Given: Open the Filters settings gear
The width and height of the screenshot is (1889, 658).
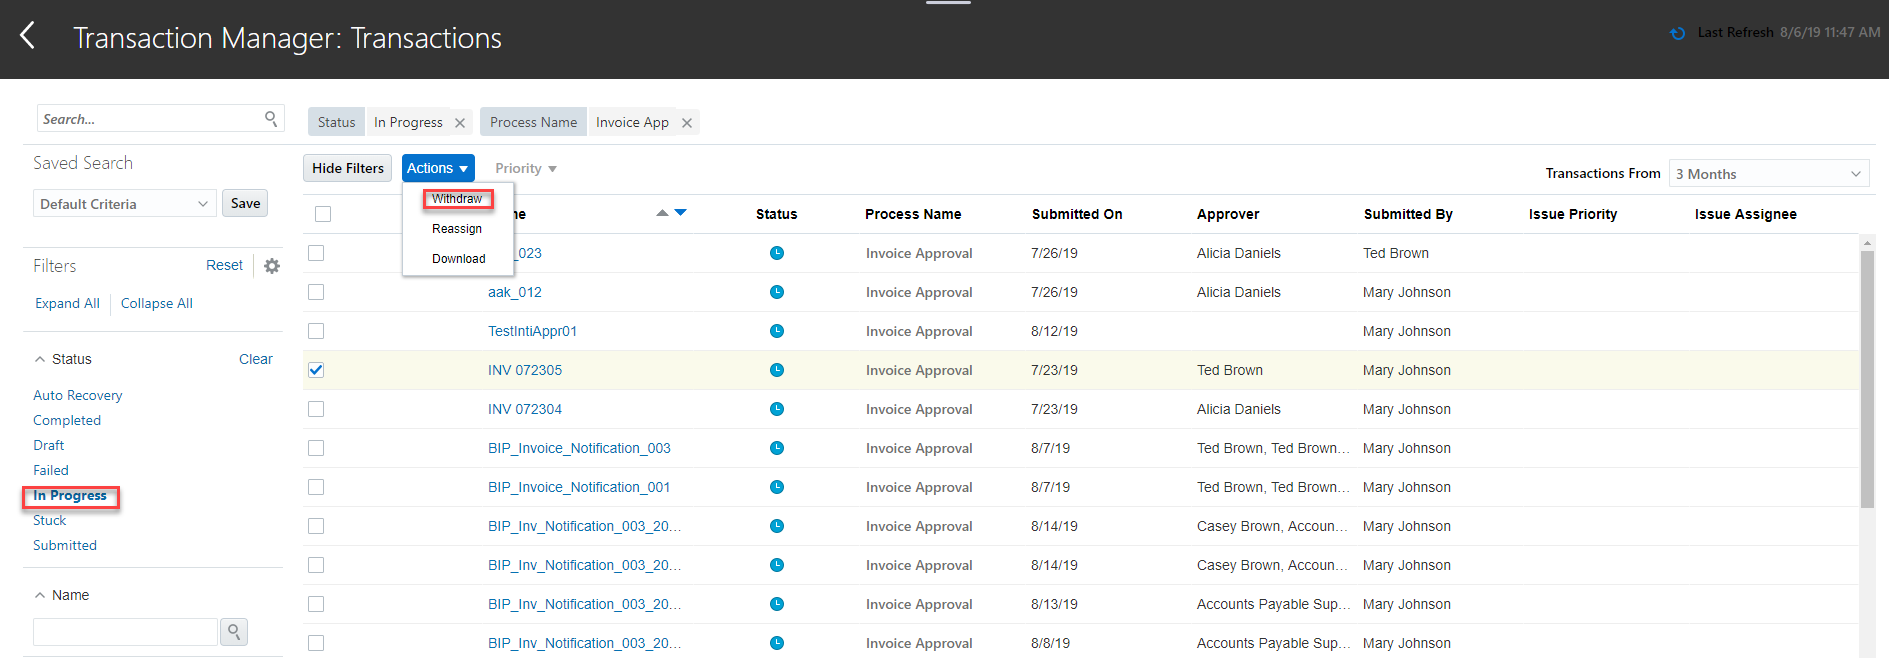Looking at the screenshot, I should (272, 266).
